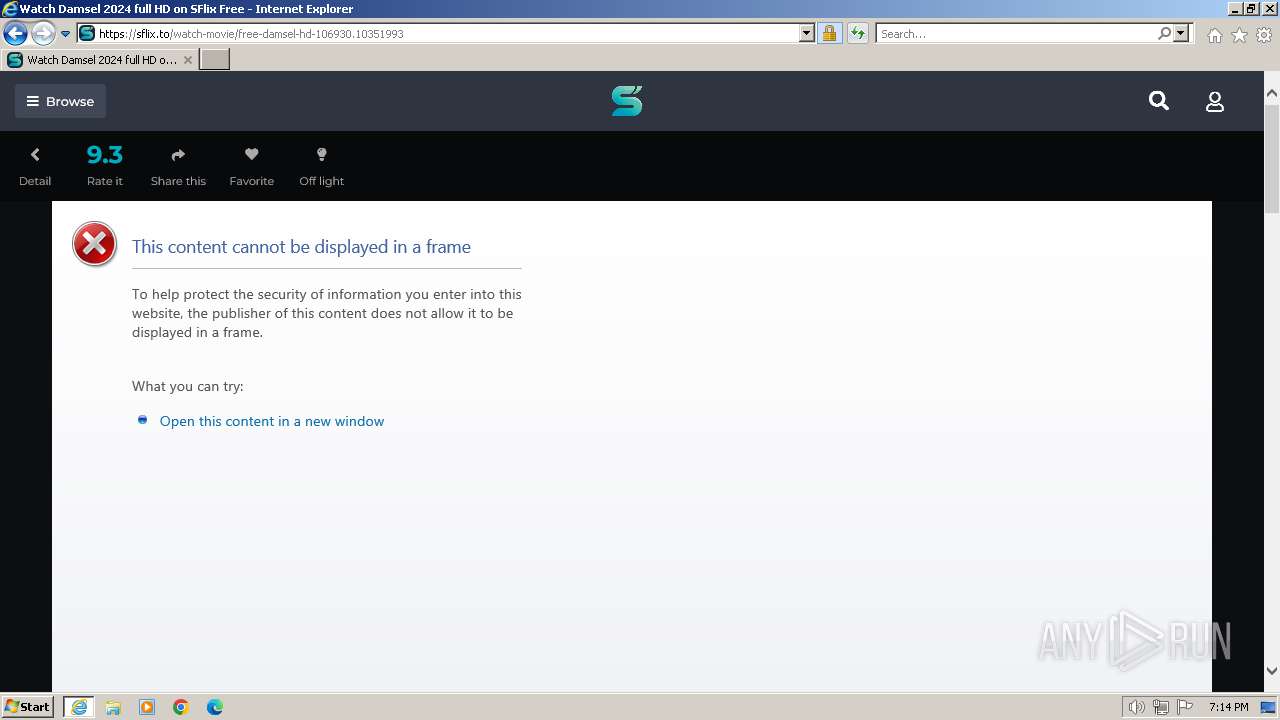Click the vertical scrollbar thumb
1280x720 pixels.
coord(1271,157)
